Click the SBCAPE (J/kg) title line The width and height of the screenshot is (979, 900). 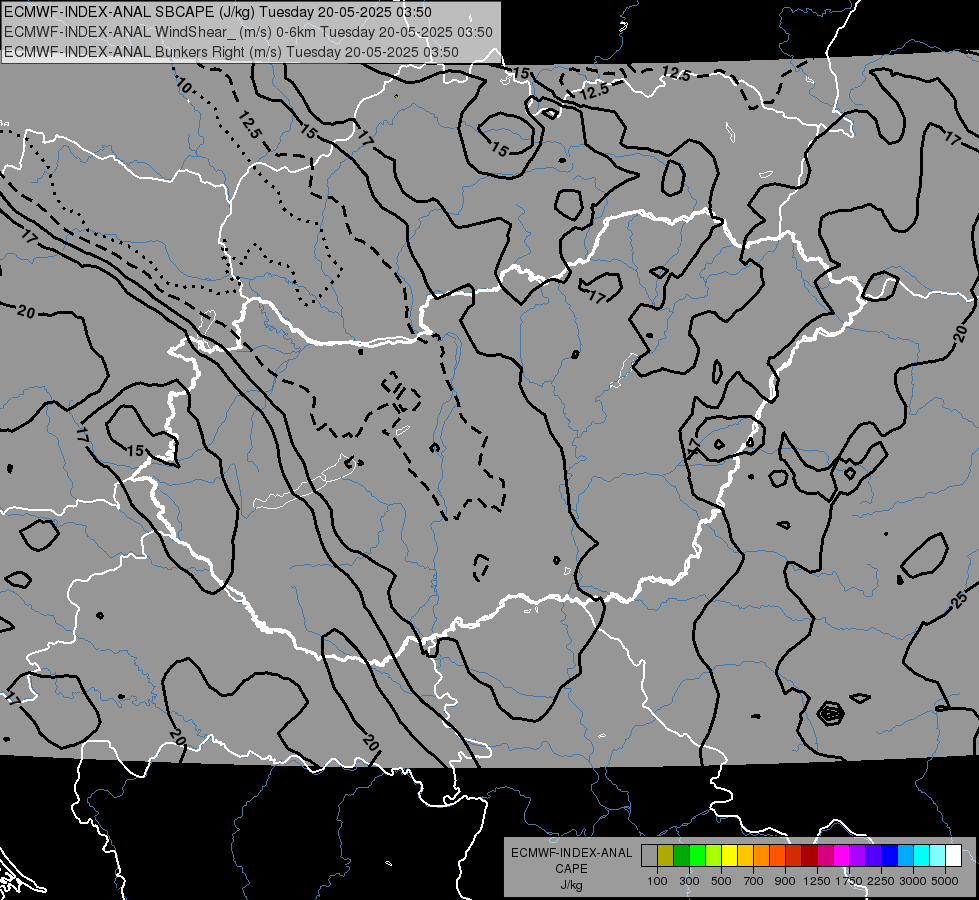click(x=218, y=12)
